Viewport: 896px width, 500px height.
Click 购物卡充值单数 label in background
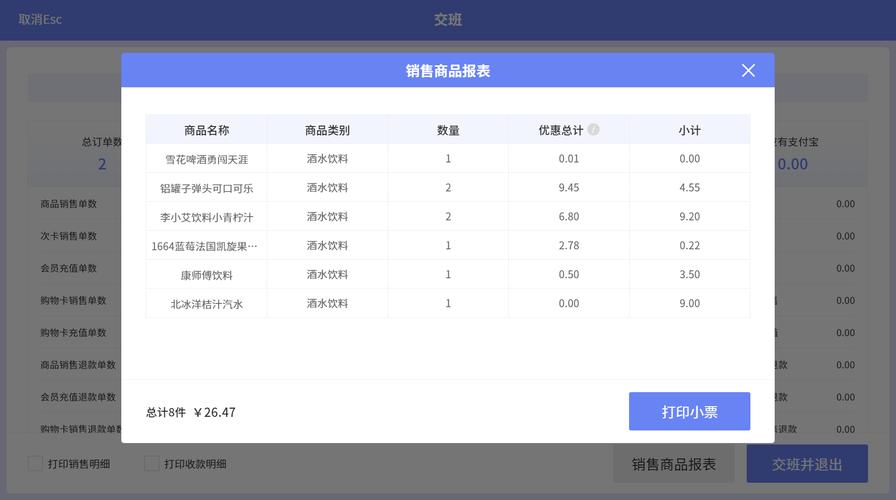73,333
